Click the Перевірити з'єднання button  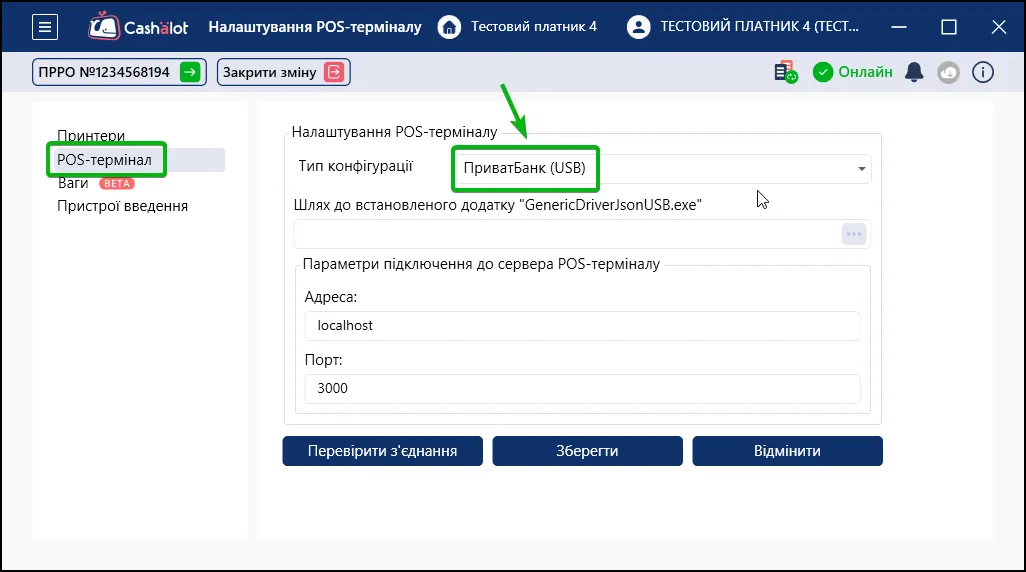[x=383, y=451]
